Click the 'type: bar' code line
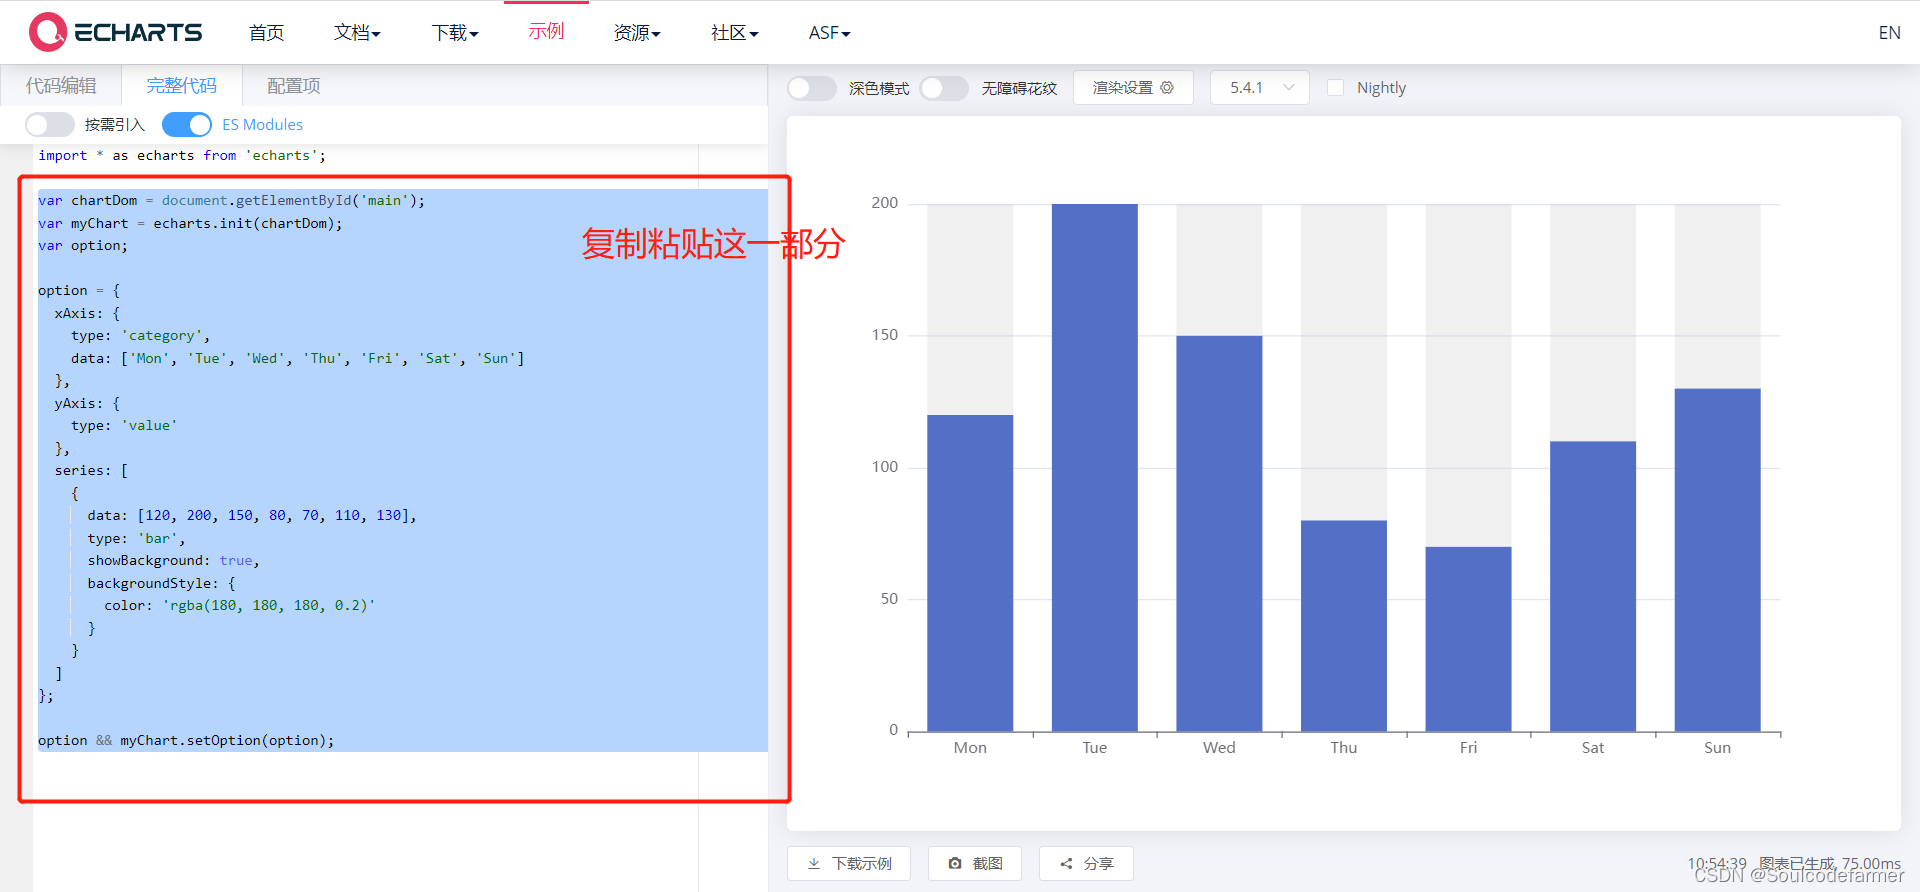Viewport: 1920px width, 892px height. click(x=136, y=538)
